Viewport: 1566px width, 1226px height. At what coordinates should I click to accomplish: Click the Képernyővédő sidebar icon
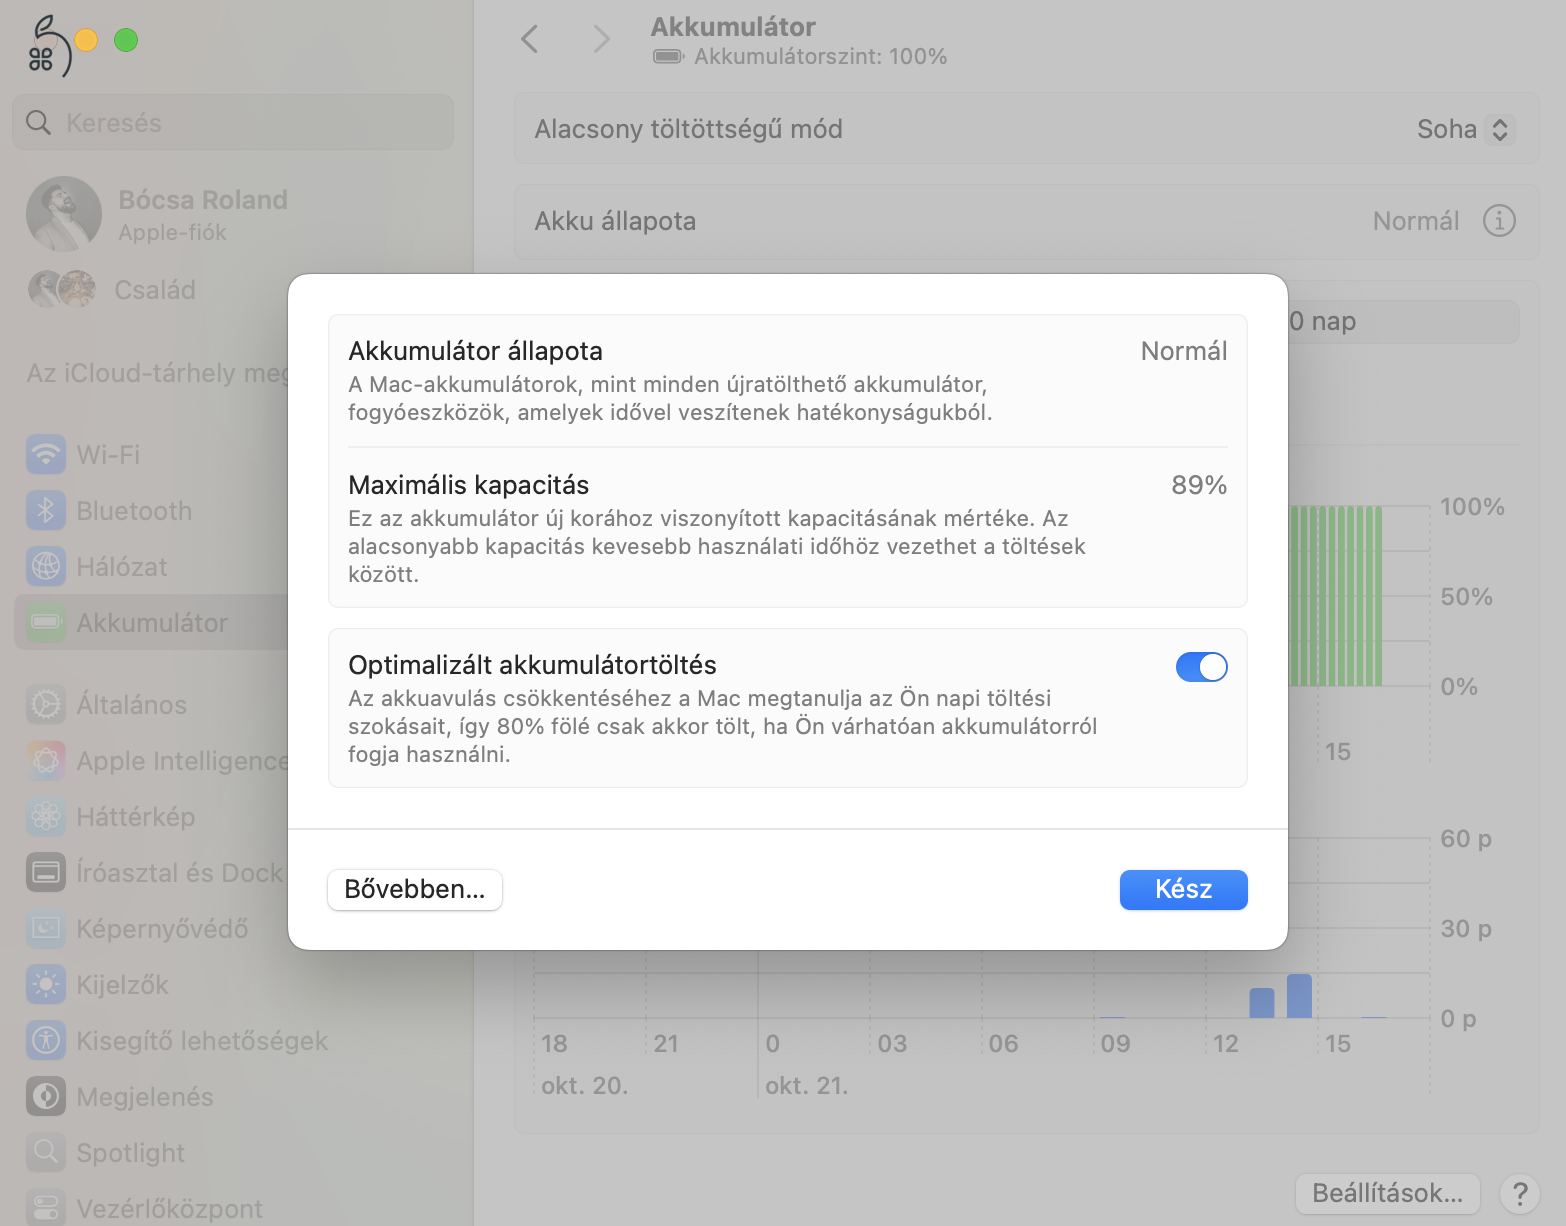click(x=46, y=928)
